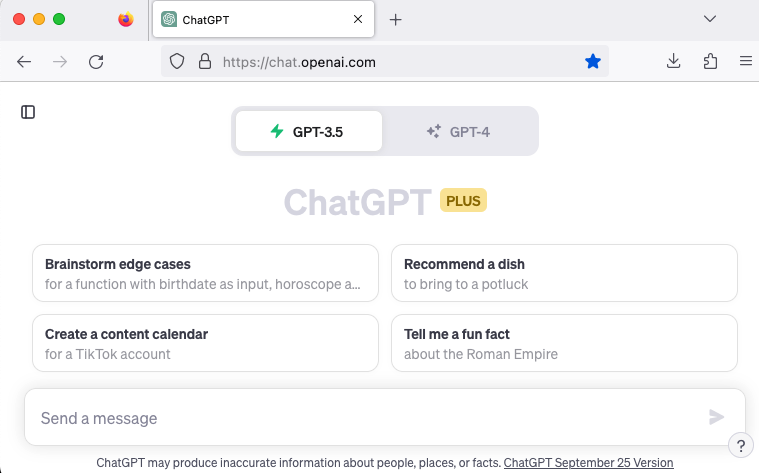Viewport: 759px width, 473px height.
Task: Click the site security padlock icon
Action: (x=204, y=62)
